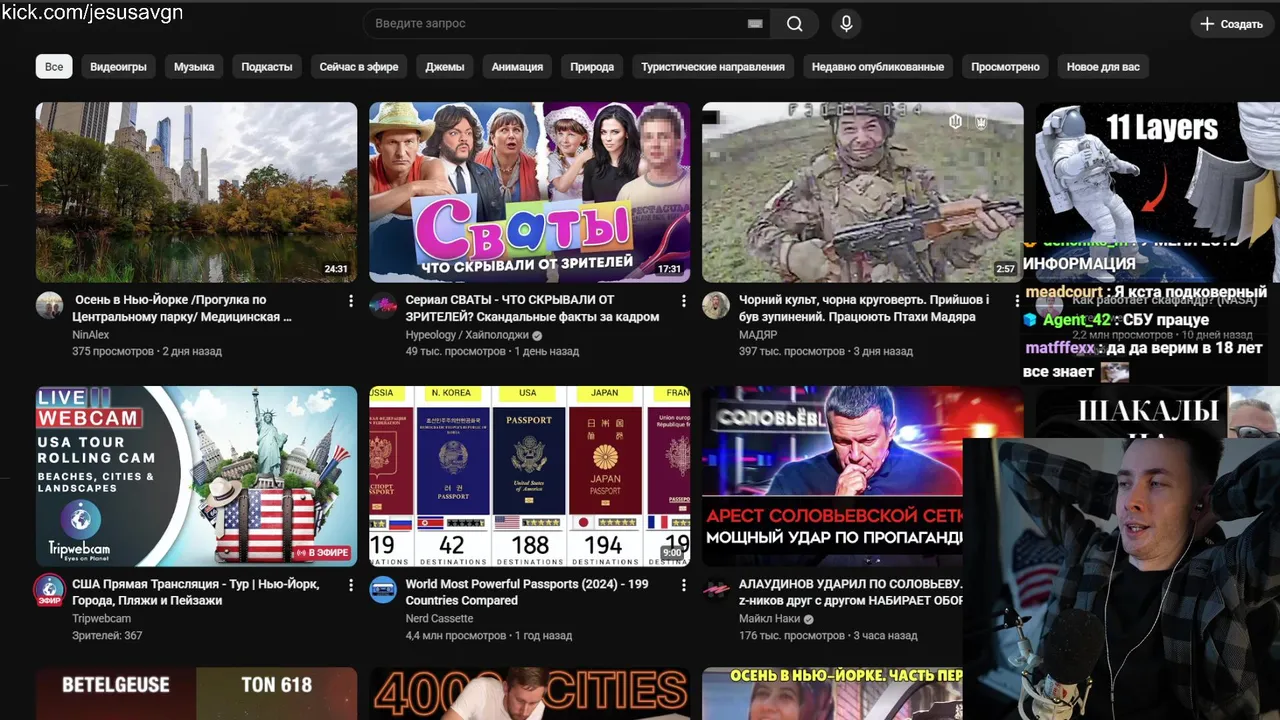Click the Hypeology channel avatar
Image resolution: width=1280 pixels, height=720 pixels.
point(382,305)
